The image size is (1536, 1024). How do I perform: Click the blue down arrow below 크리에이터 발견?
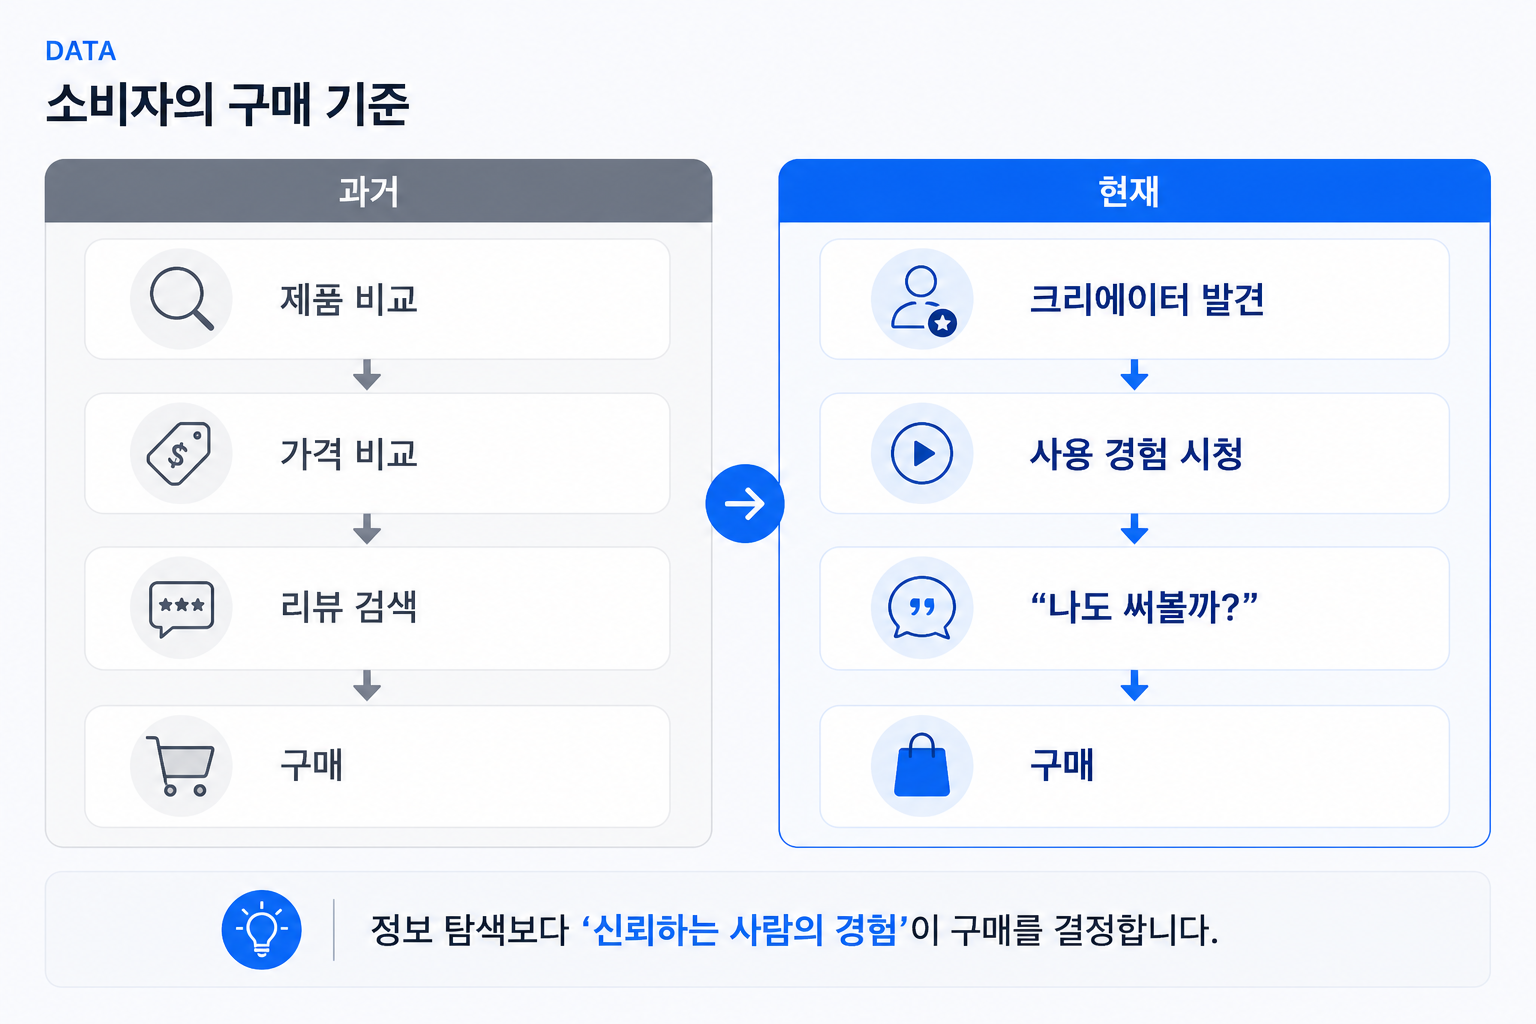point(1134,375)
